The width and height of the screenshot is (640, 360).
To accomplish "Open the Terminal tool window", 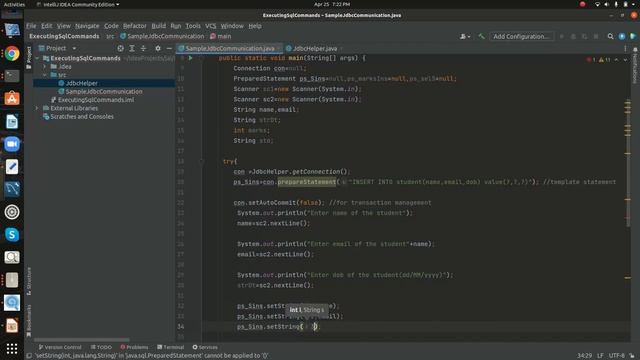I will tap(171, 347).
